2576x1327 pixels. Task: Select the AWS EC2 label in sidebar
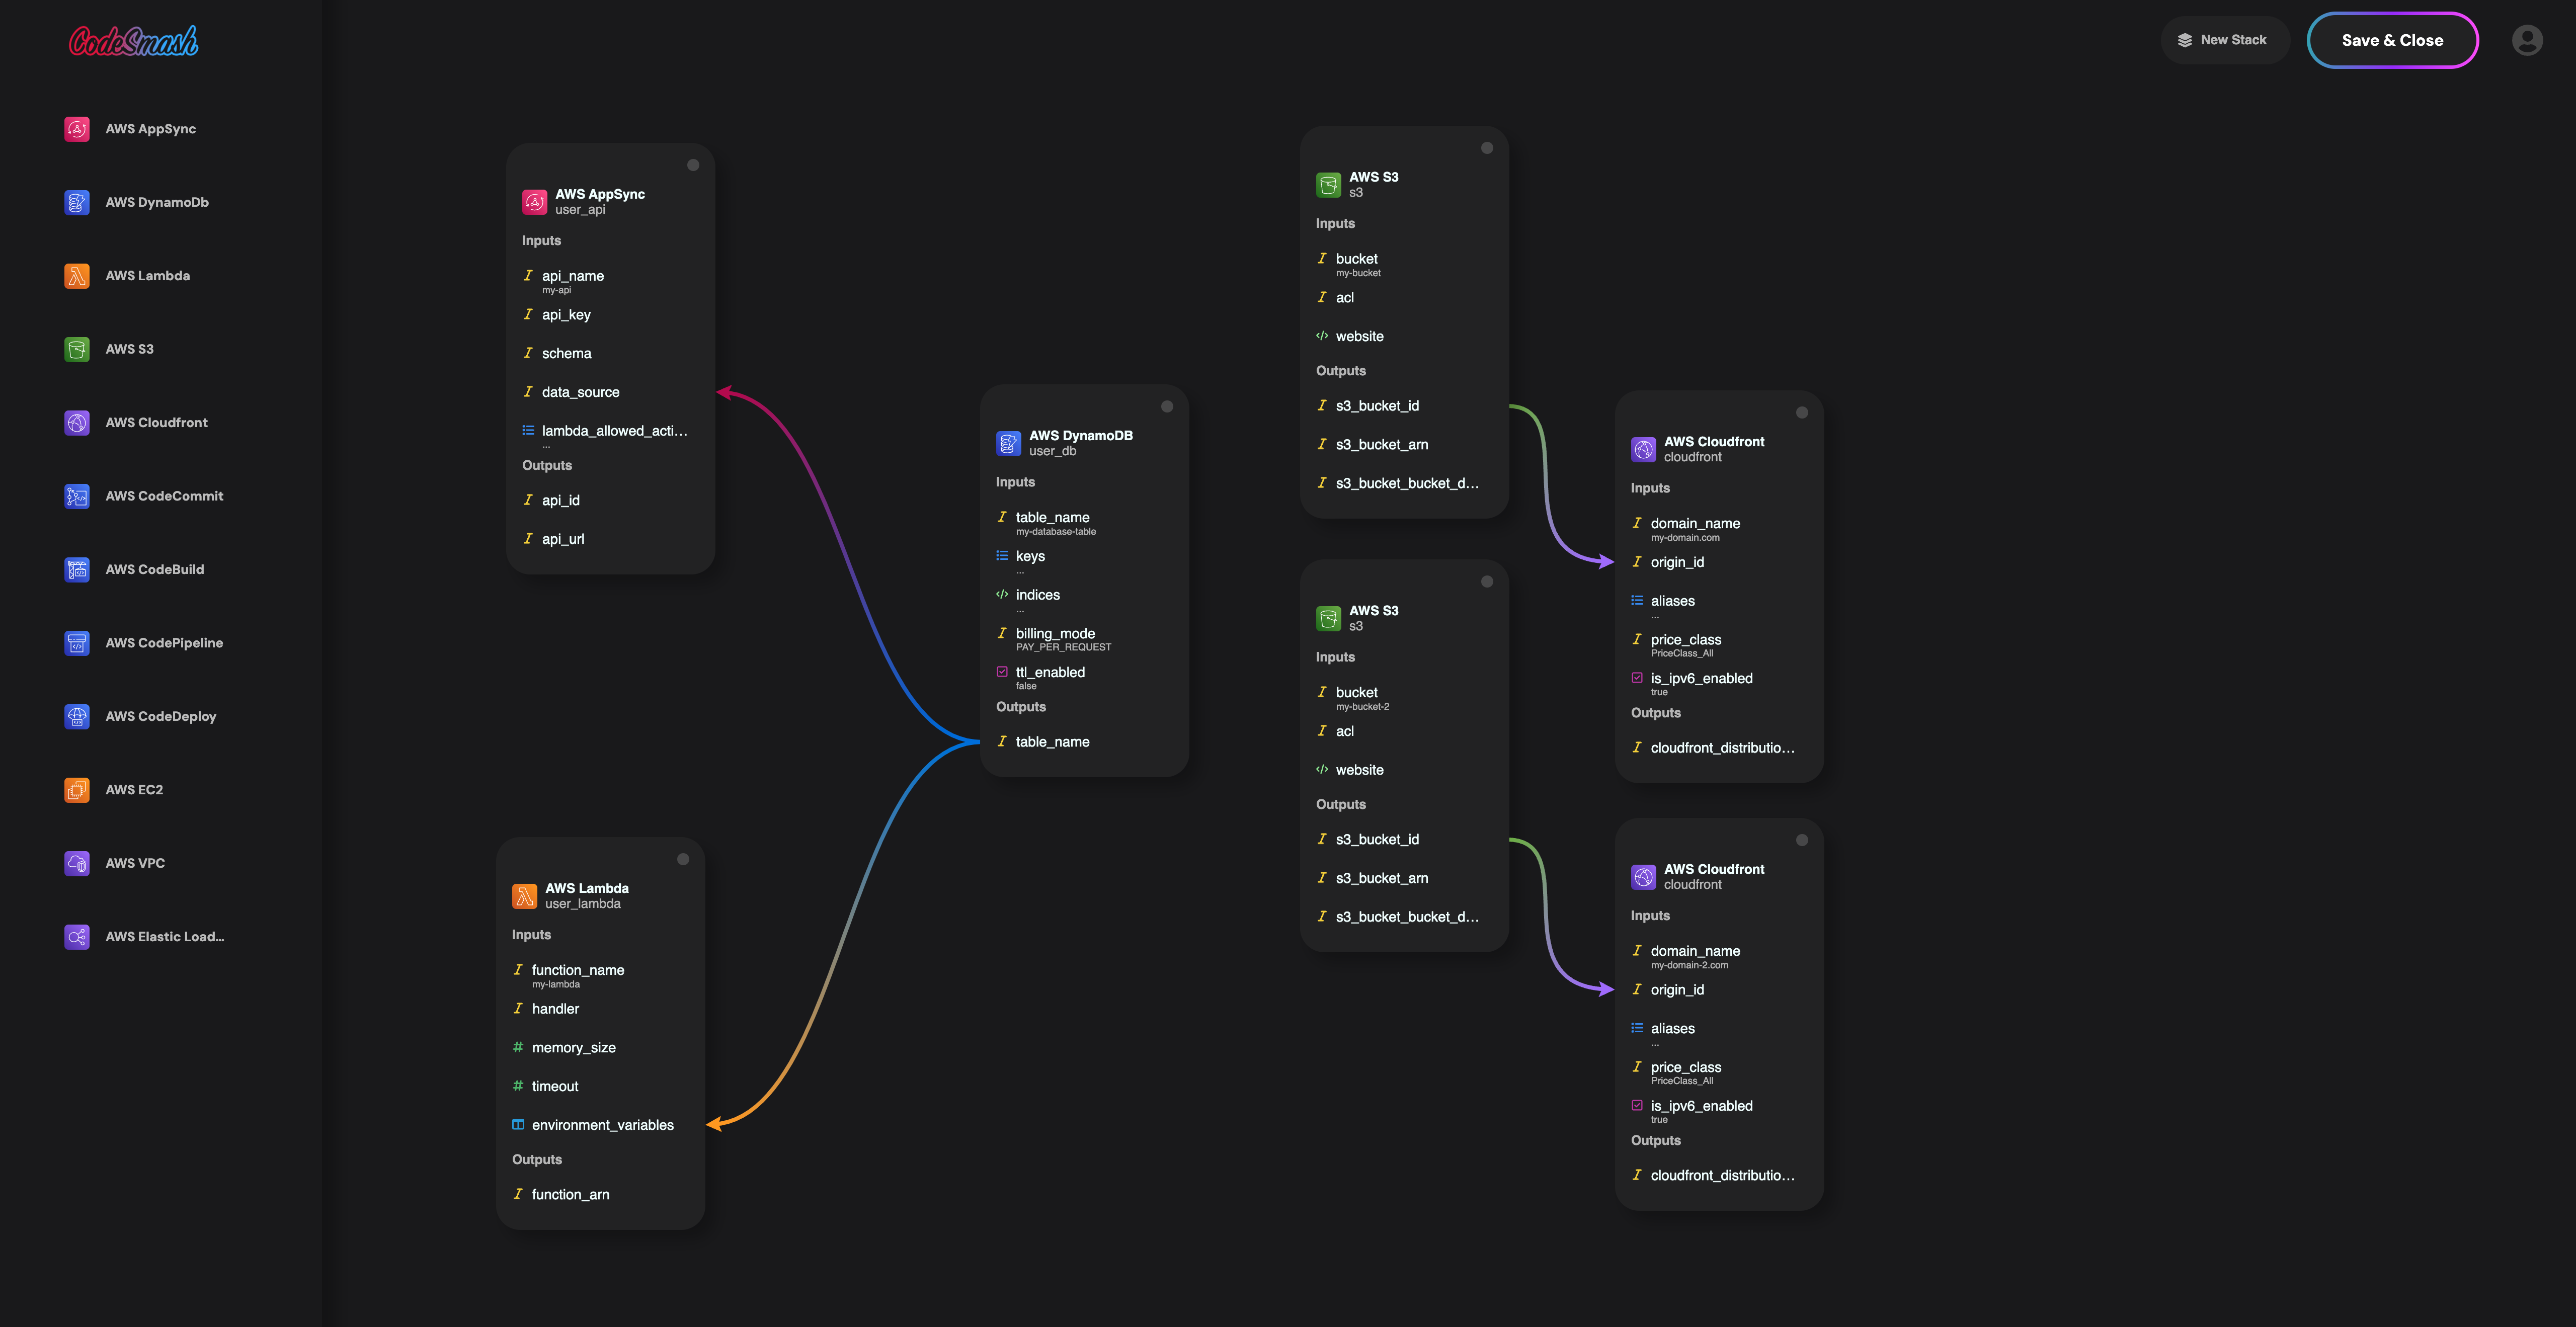(x=134, y=790)
